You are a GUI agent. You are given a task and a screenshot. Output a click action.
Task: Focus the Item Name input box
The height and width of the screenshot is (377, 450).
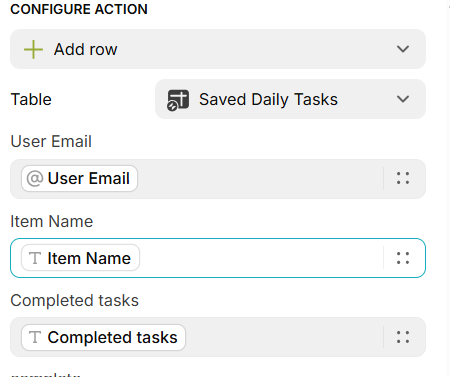pos(218,258)
